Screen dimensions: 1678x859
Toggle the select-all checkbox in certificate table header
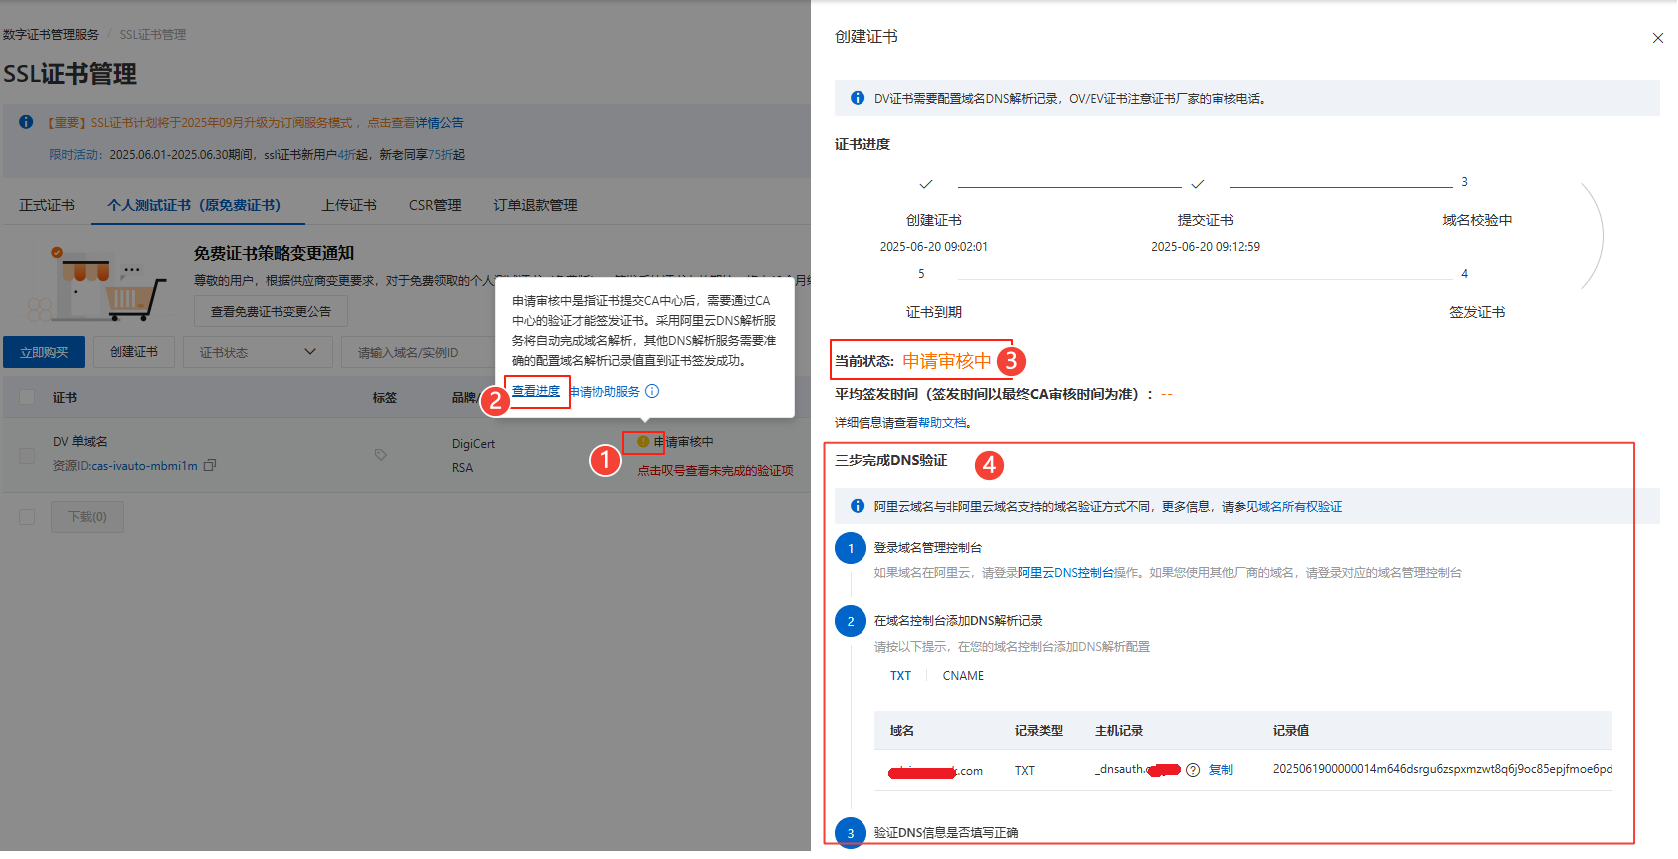coord(27,397)
